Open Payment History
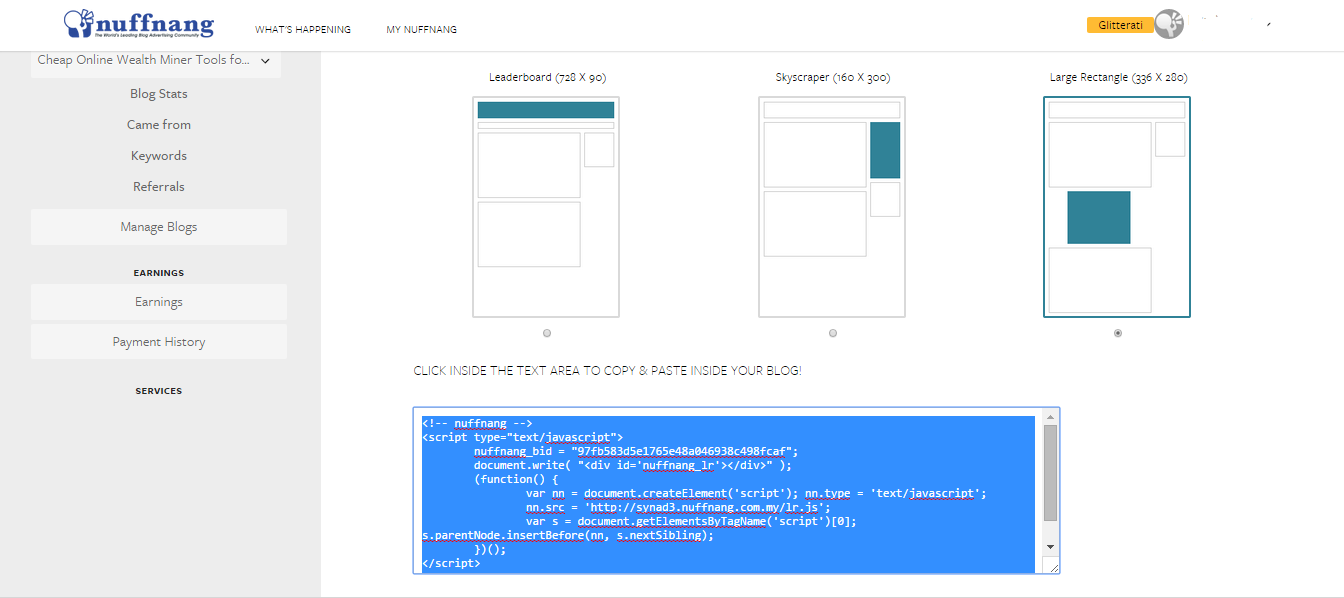This screenshot has width=1344, height=598. [159, 342]
